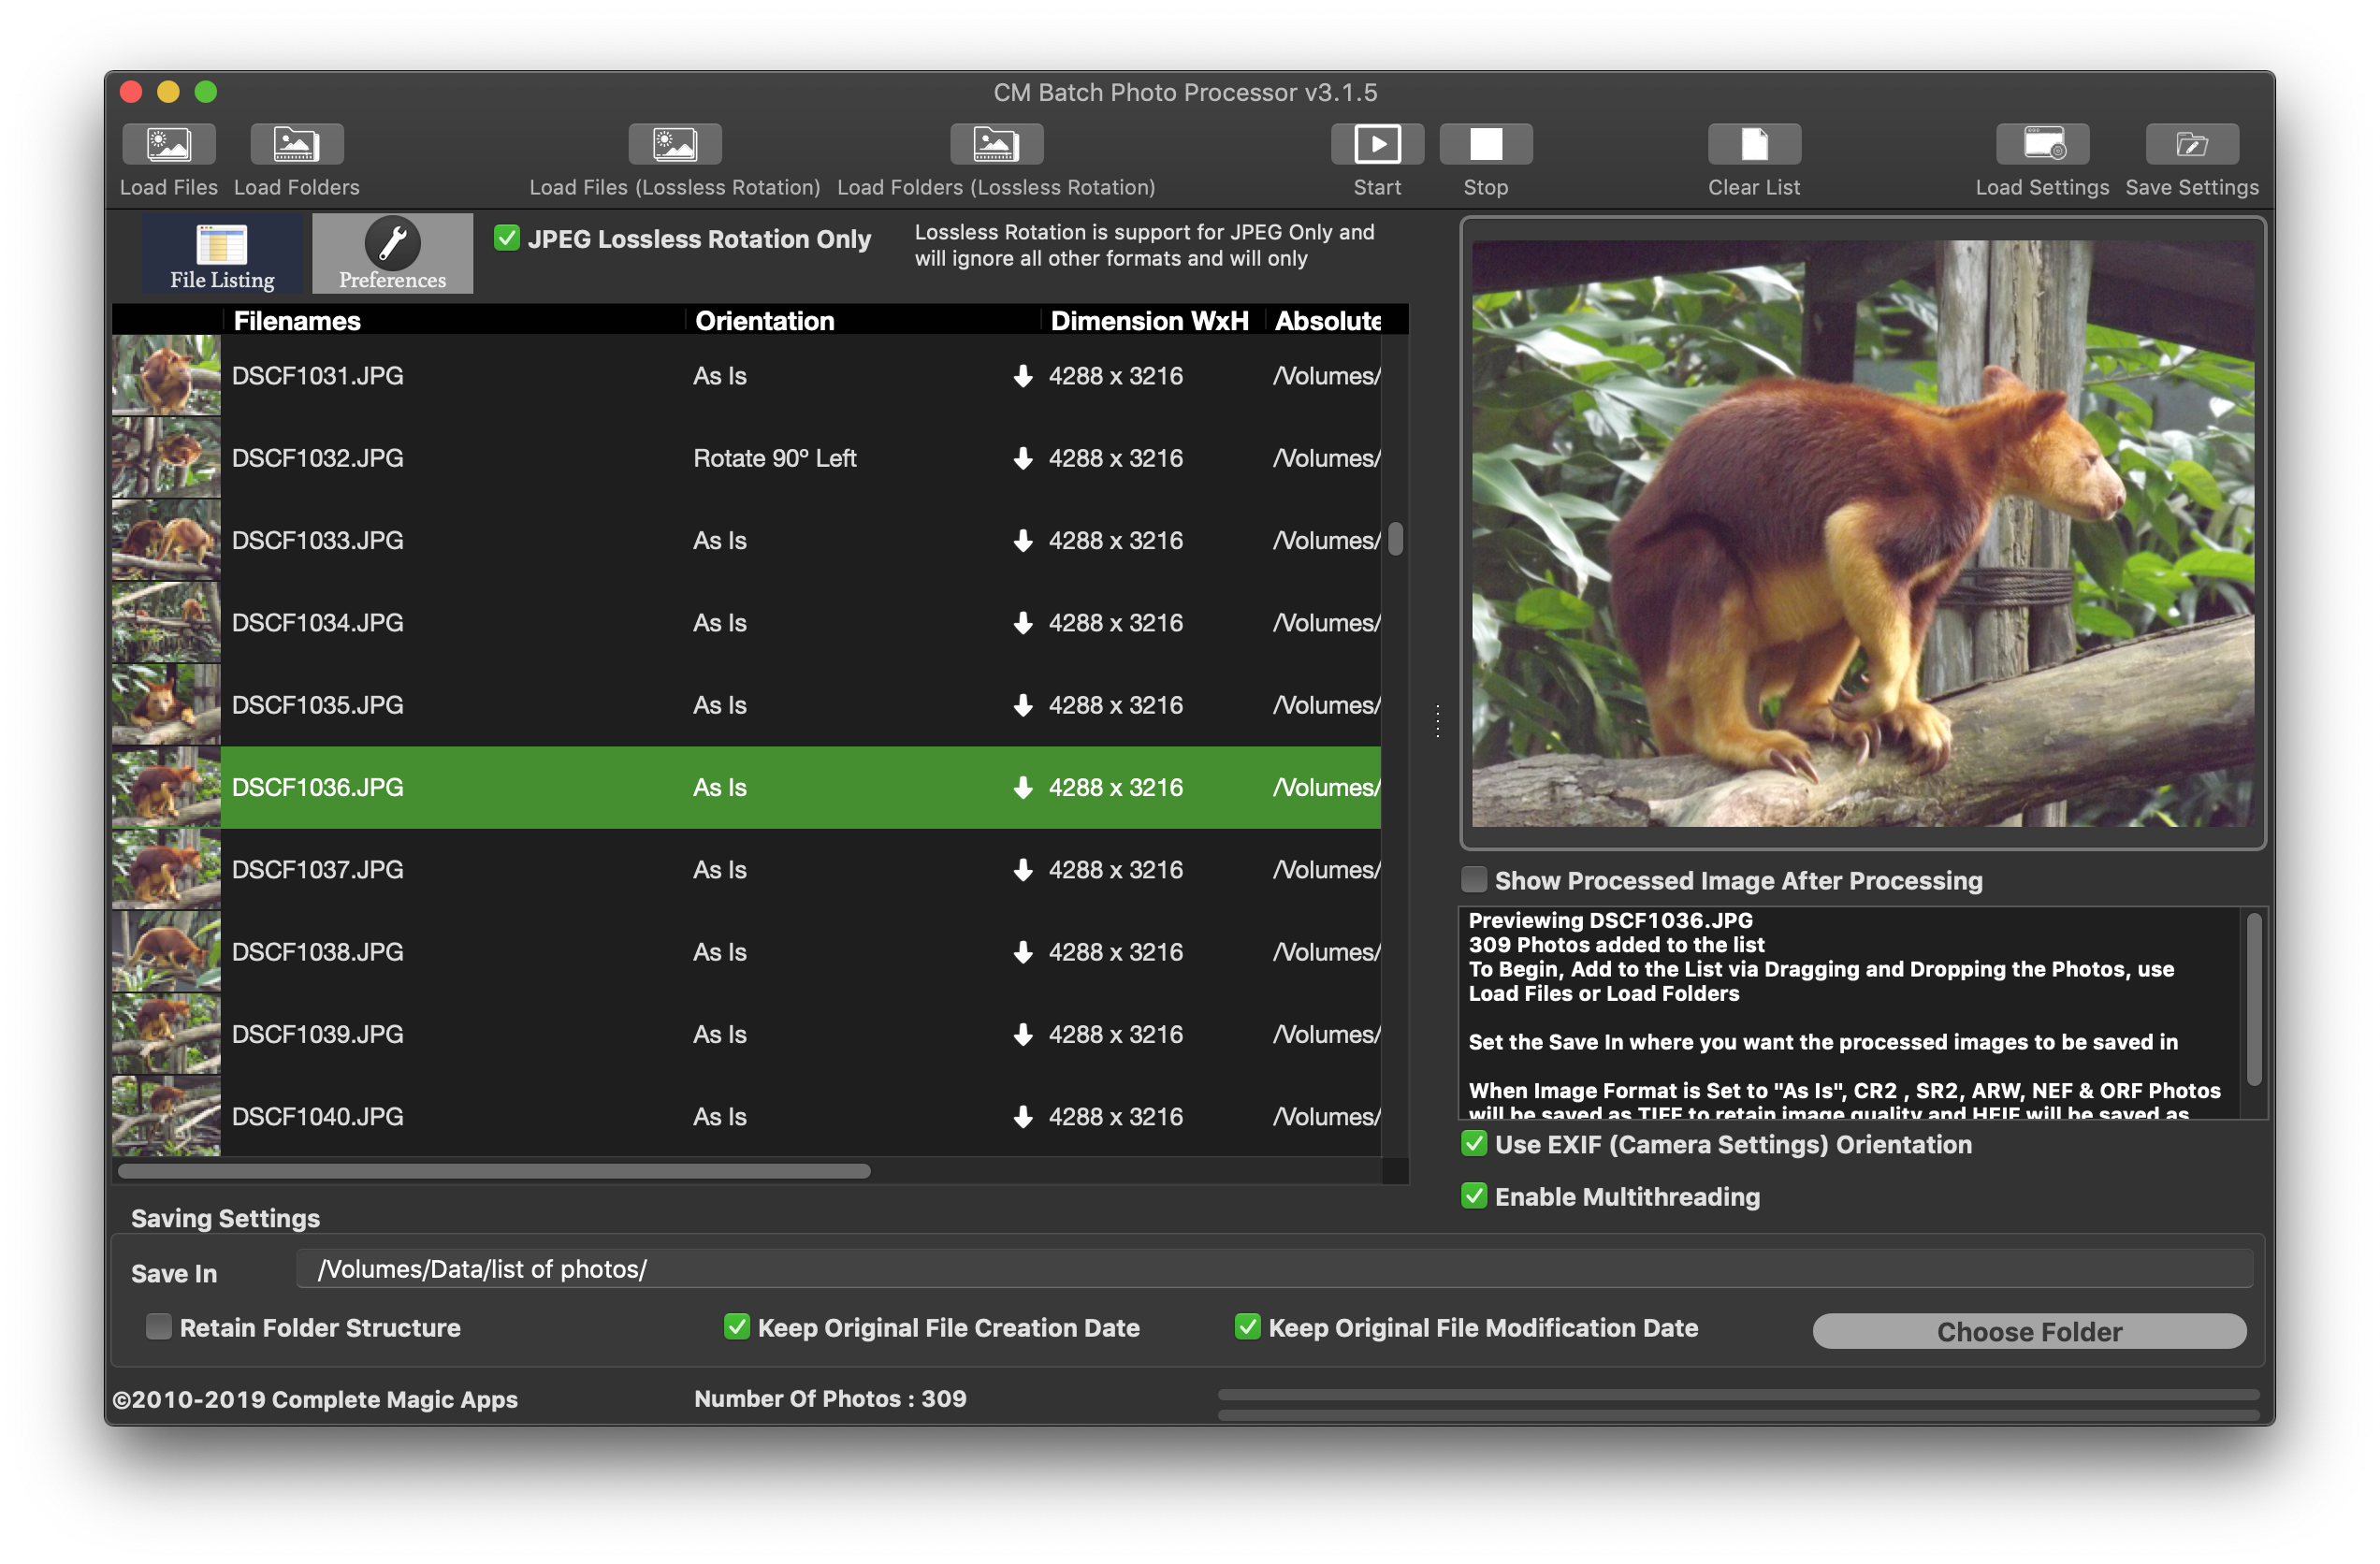Open Orientation dropdown for DSCF1032.JPG
The image size is (2380, 1564).
[x=775, y=458]
